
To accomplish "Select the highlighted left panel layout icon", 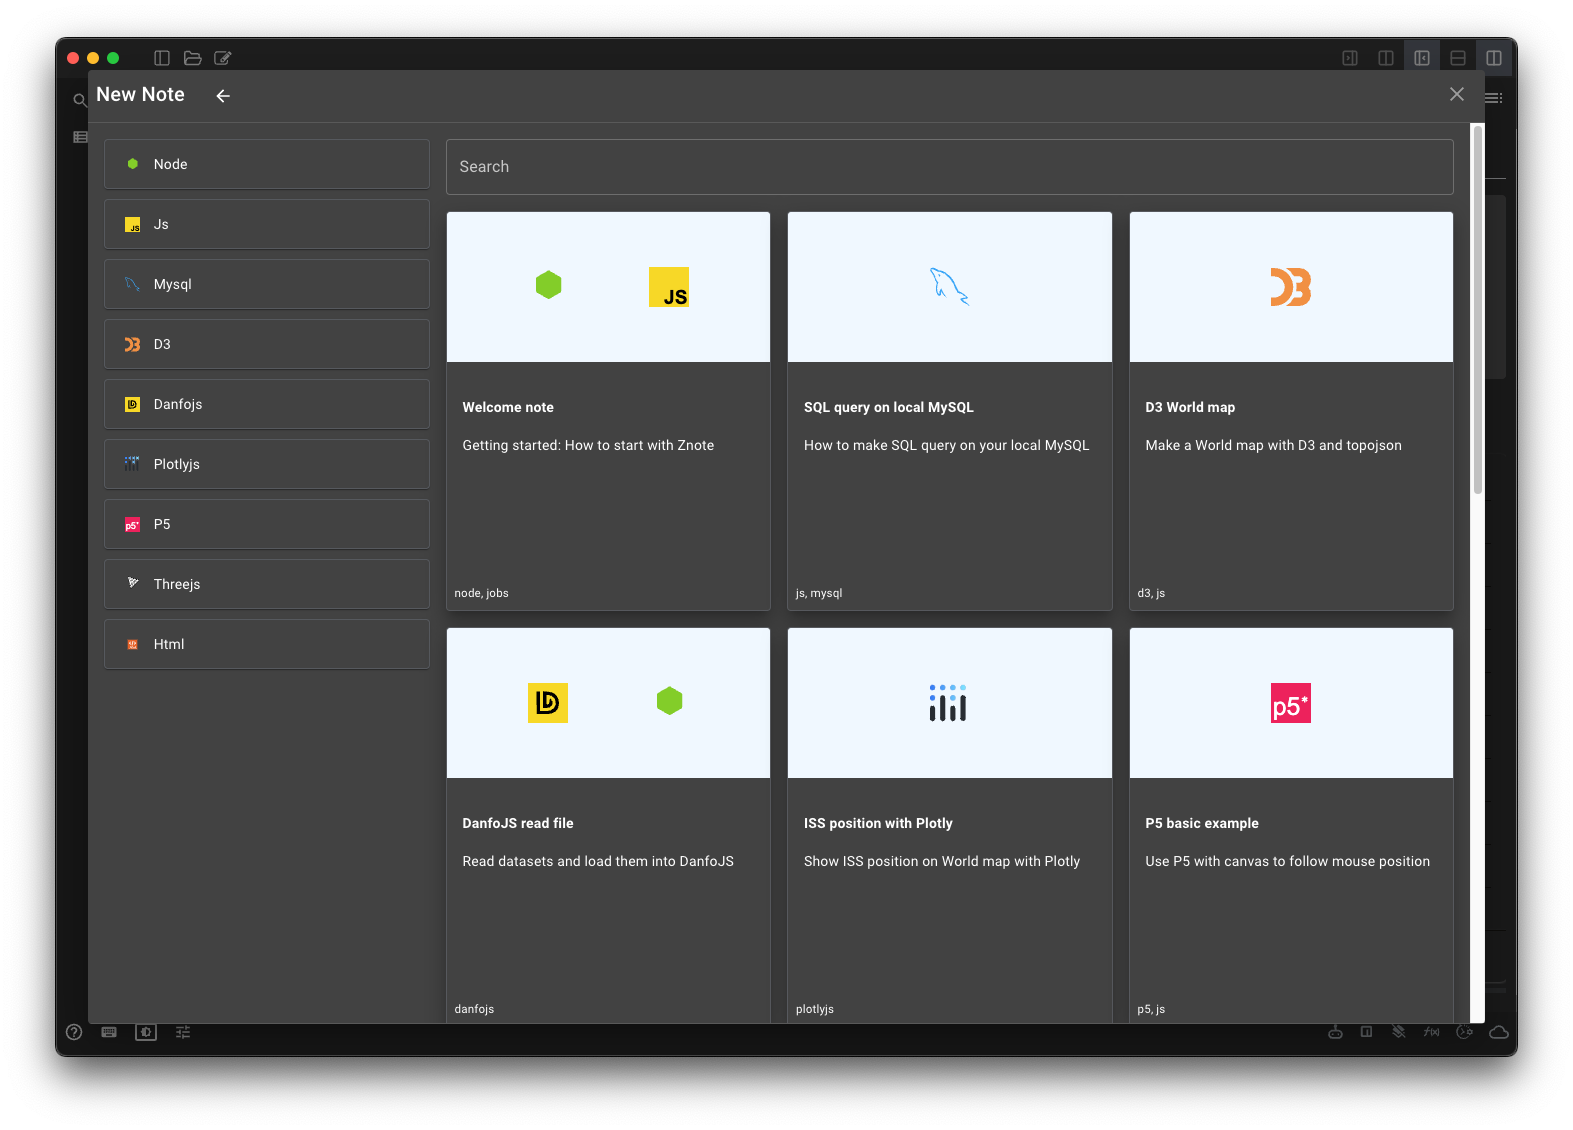I will click(x=1422, y=58).
